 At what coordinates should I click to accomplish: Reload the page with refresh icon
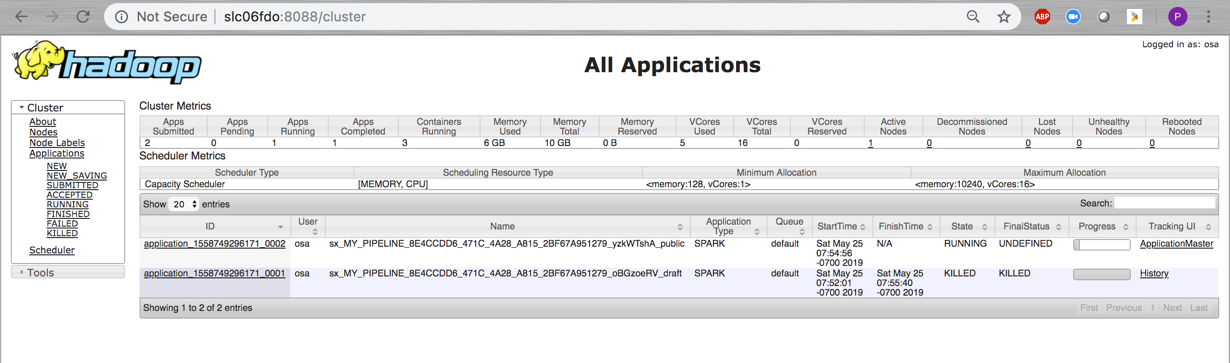[x=84, y=17]
